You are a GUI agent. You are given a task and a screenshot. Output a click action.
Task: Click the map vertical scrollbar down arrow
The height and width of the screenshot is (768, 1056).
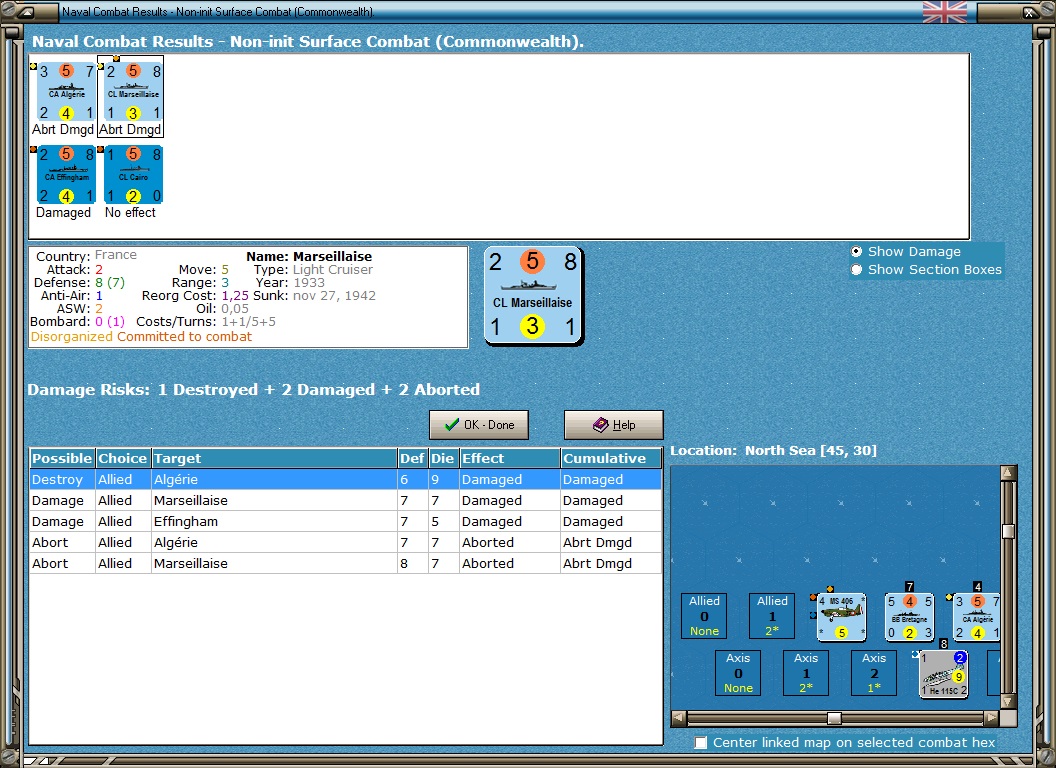click(1008, 701)
